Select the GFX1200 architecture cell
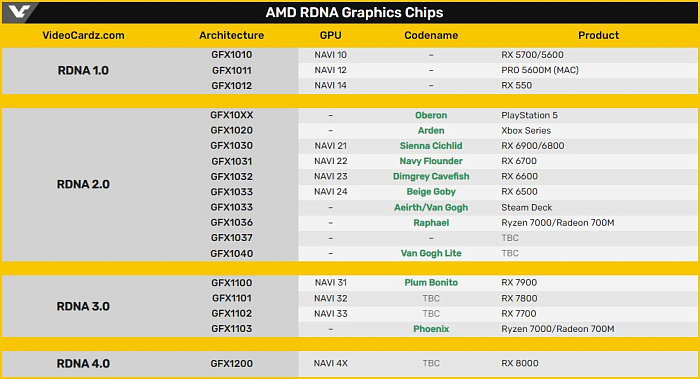Viewport: 700px width, 379px height. pos(231,364)
